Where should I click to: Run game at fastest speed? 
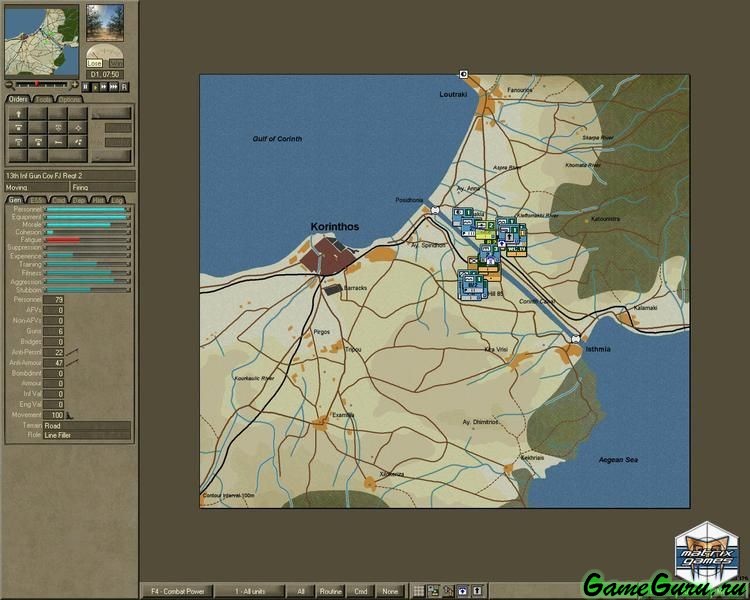tap(113, 87)
